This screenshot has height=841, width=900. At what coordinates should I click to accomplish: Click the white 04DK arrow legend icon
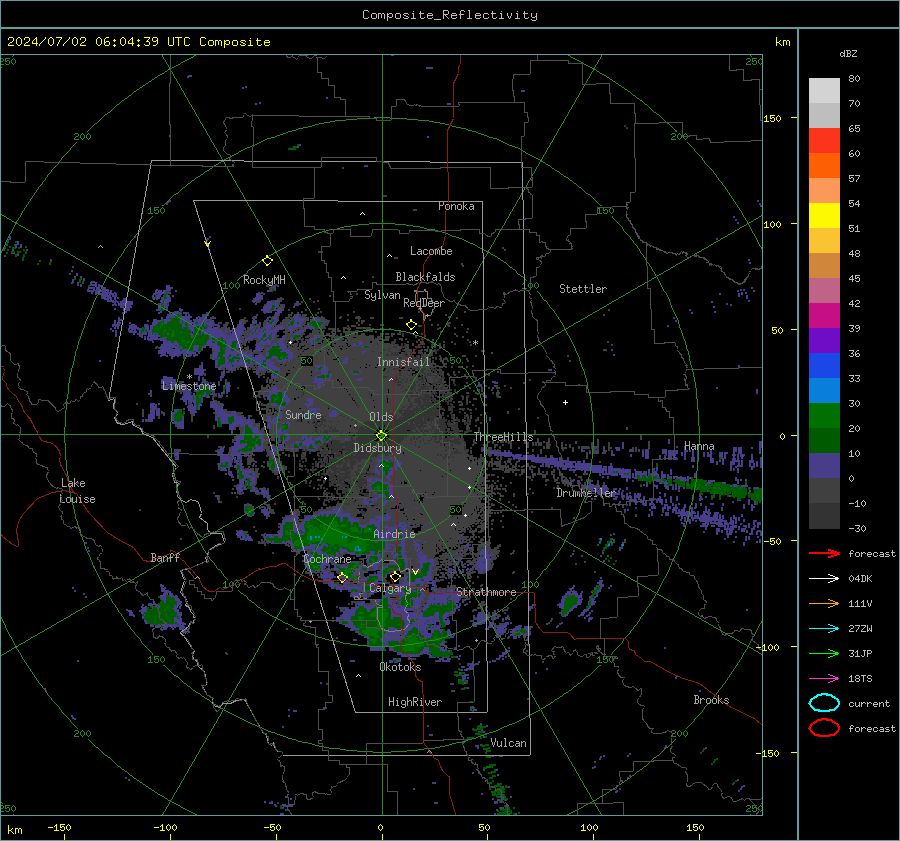point(824,579)
